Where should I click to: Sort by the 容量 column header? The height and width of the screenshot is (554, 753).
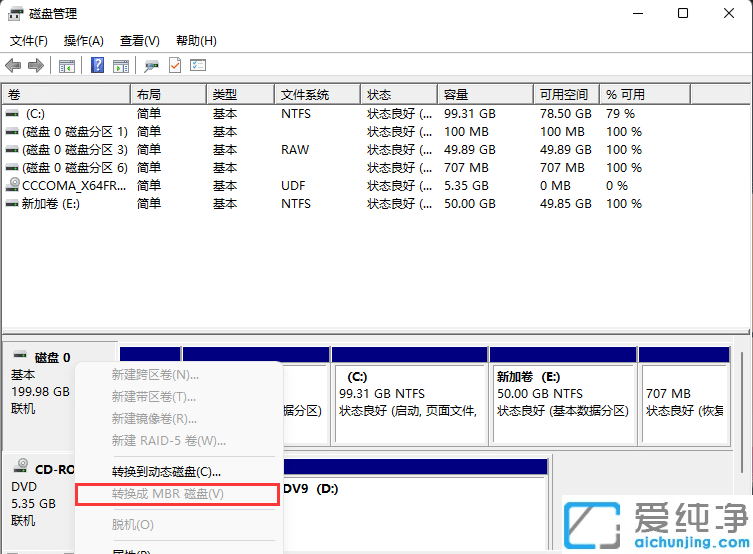pos(486,95)
